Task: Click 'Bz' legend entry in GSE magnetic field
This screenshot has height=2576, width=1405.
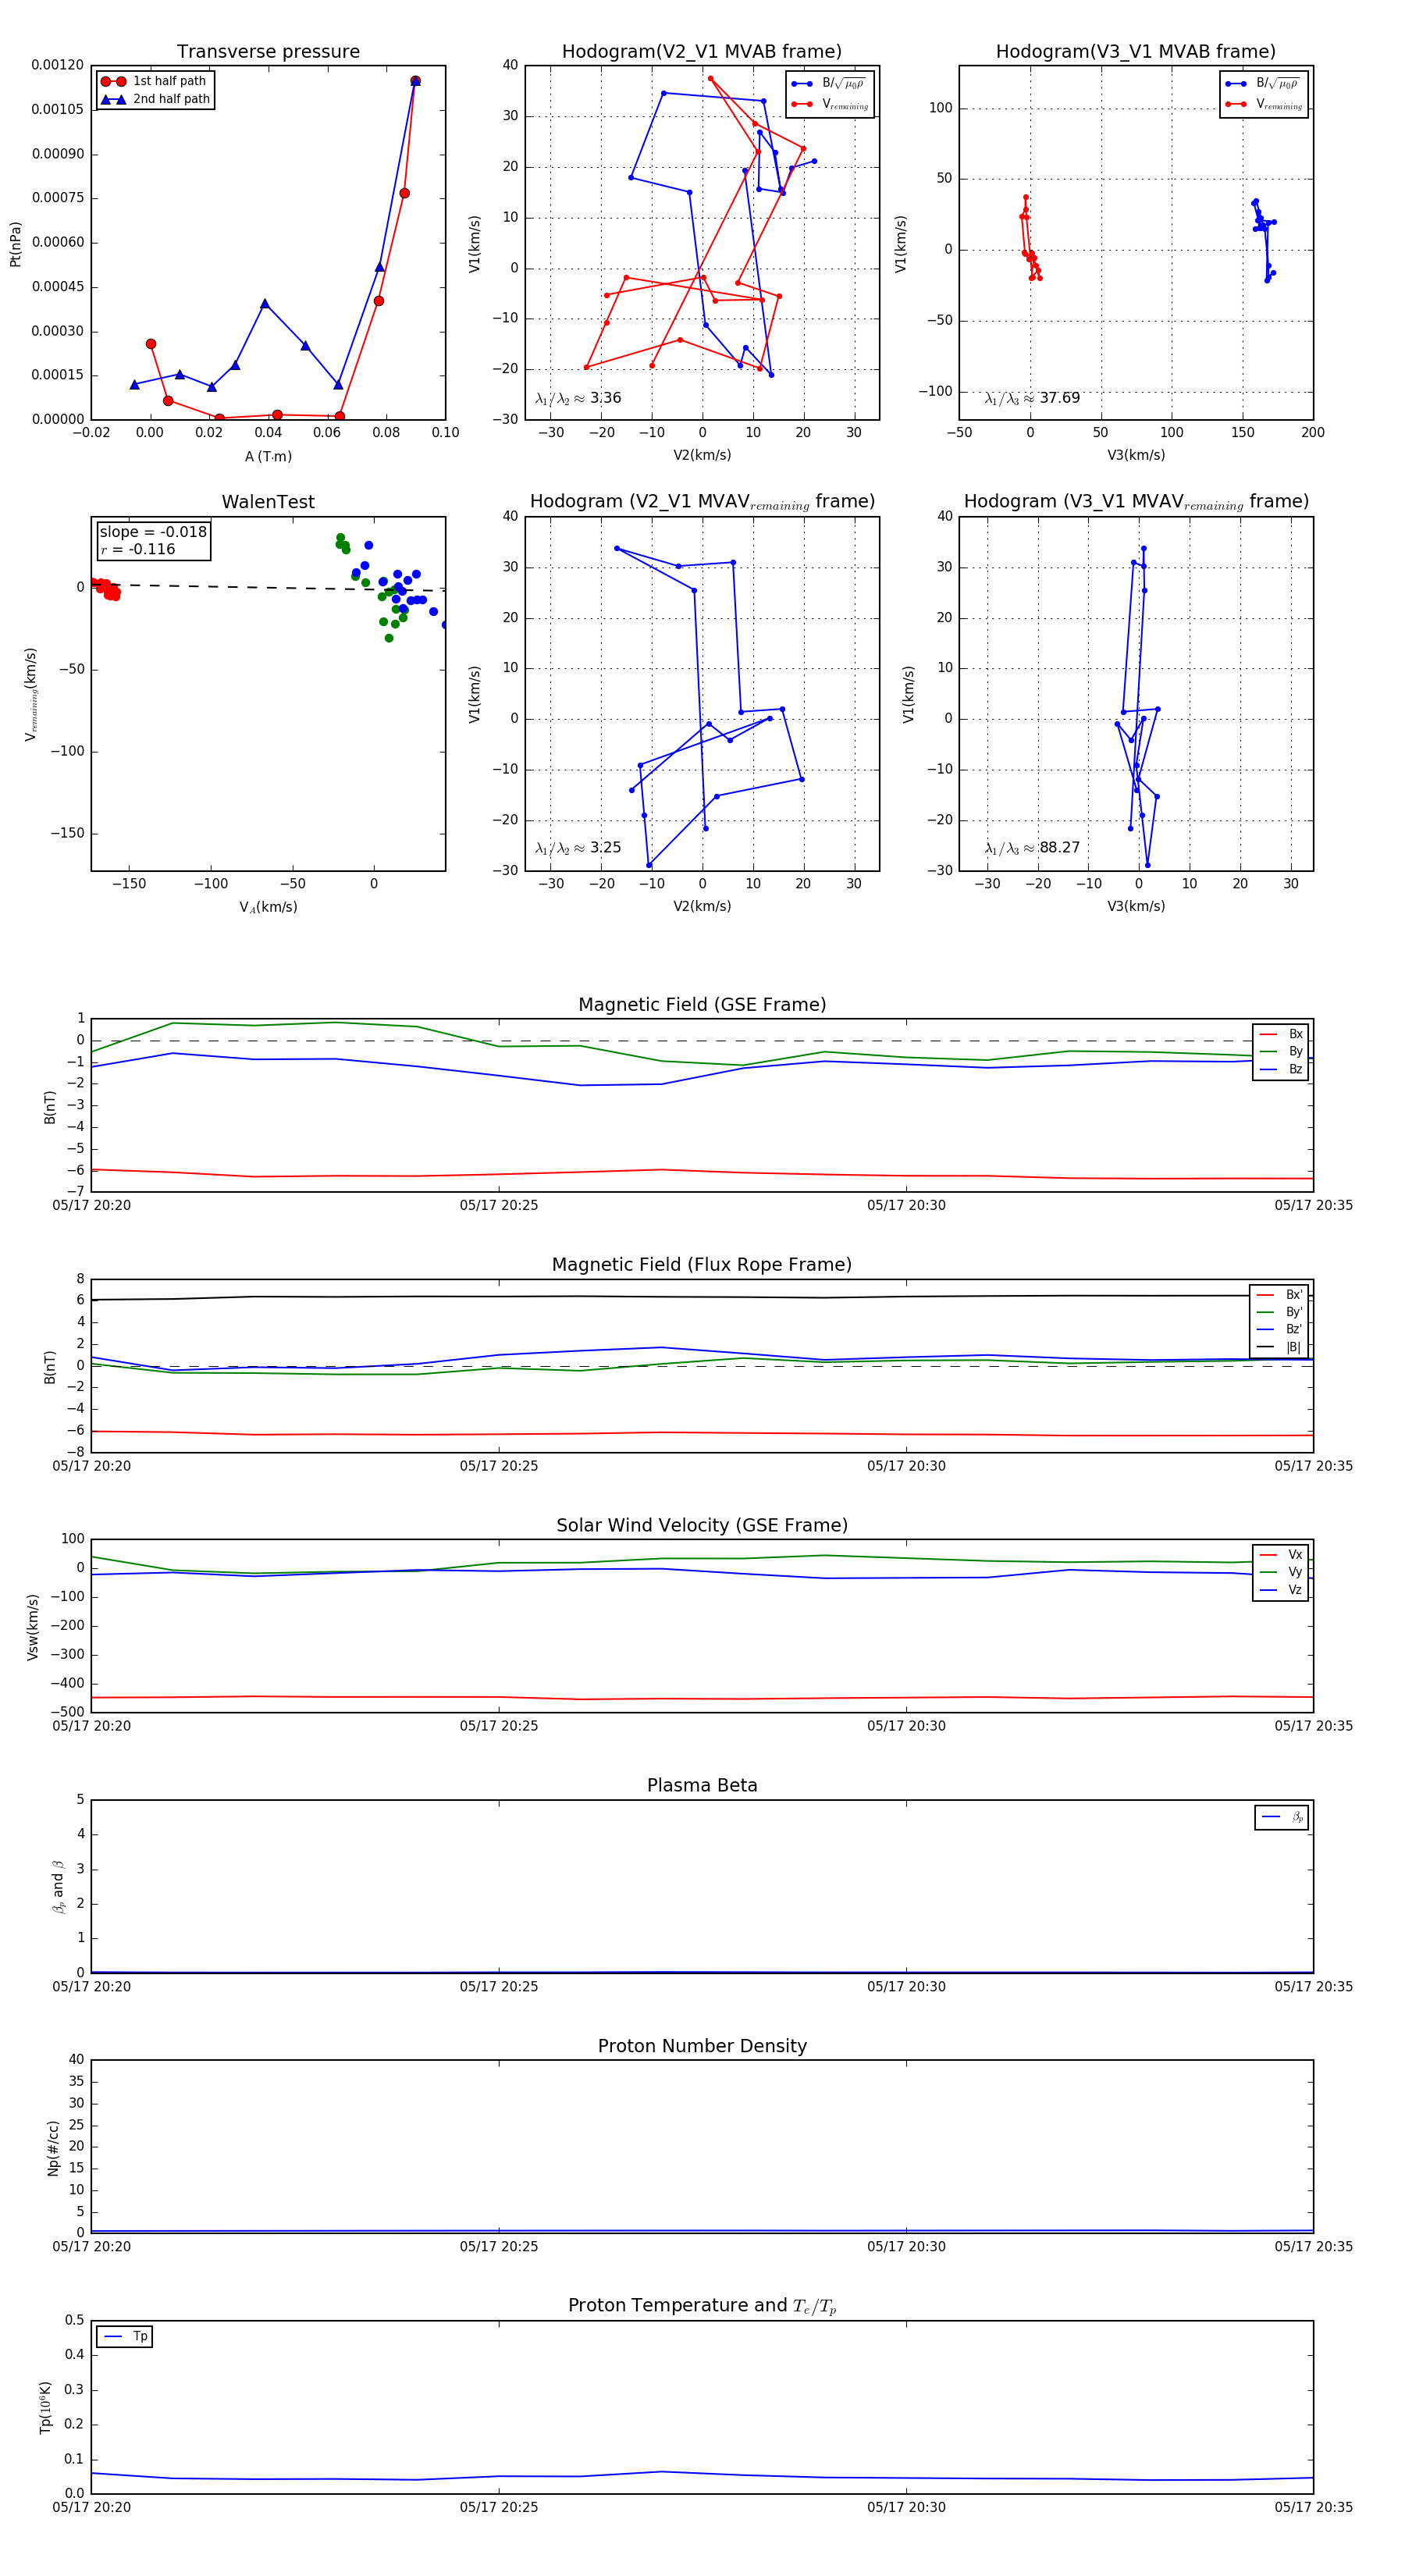Action: 1281,1069
